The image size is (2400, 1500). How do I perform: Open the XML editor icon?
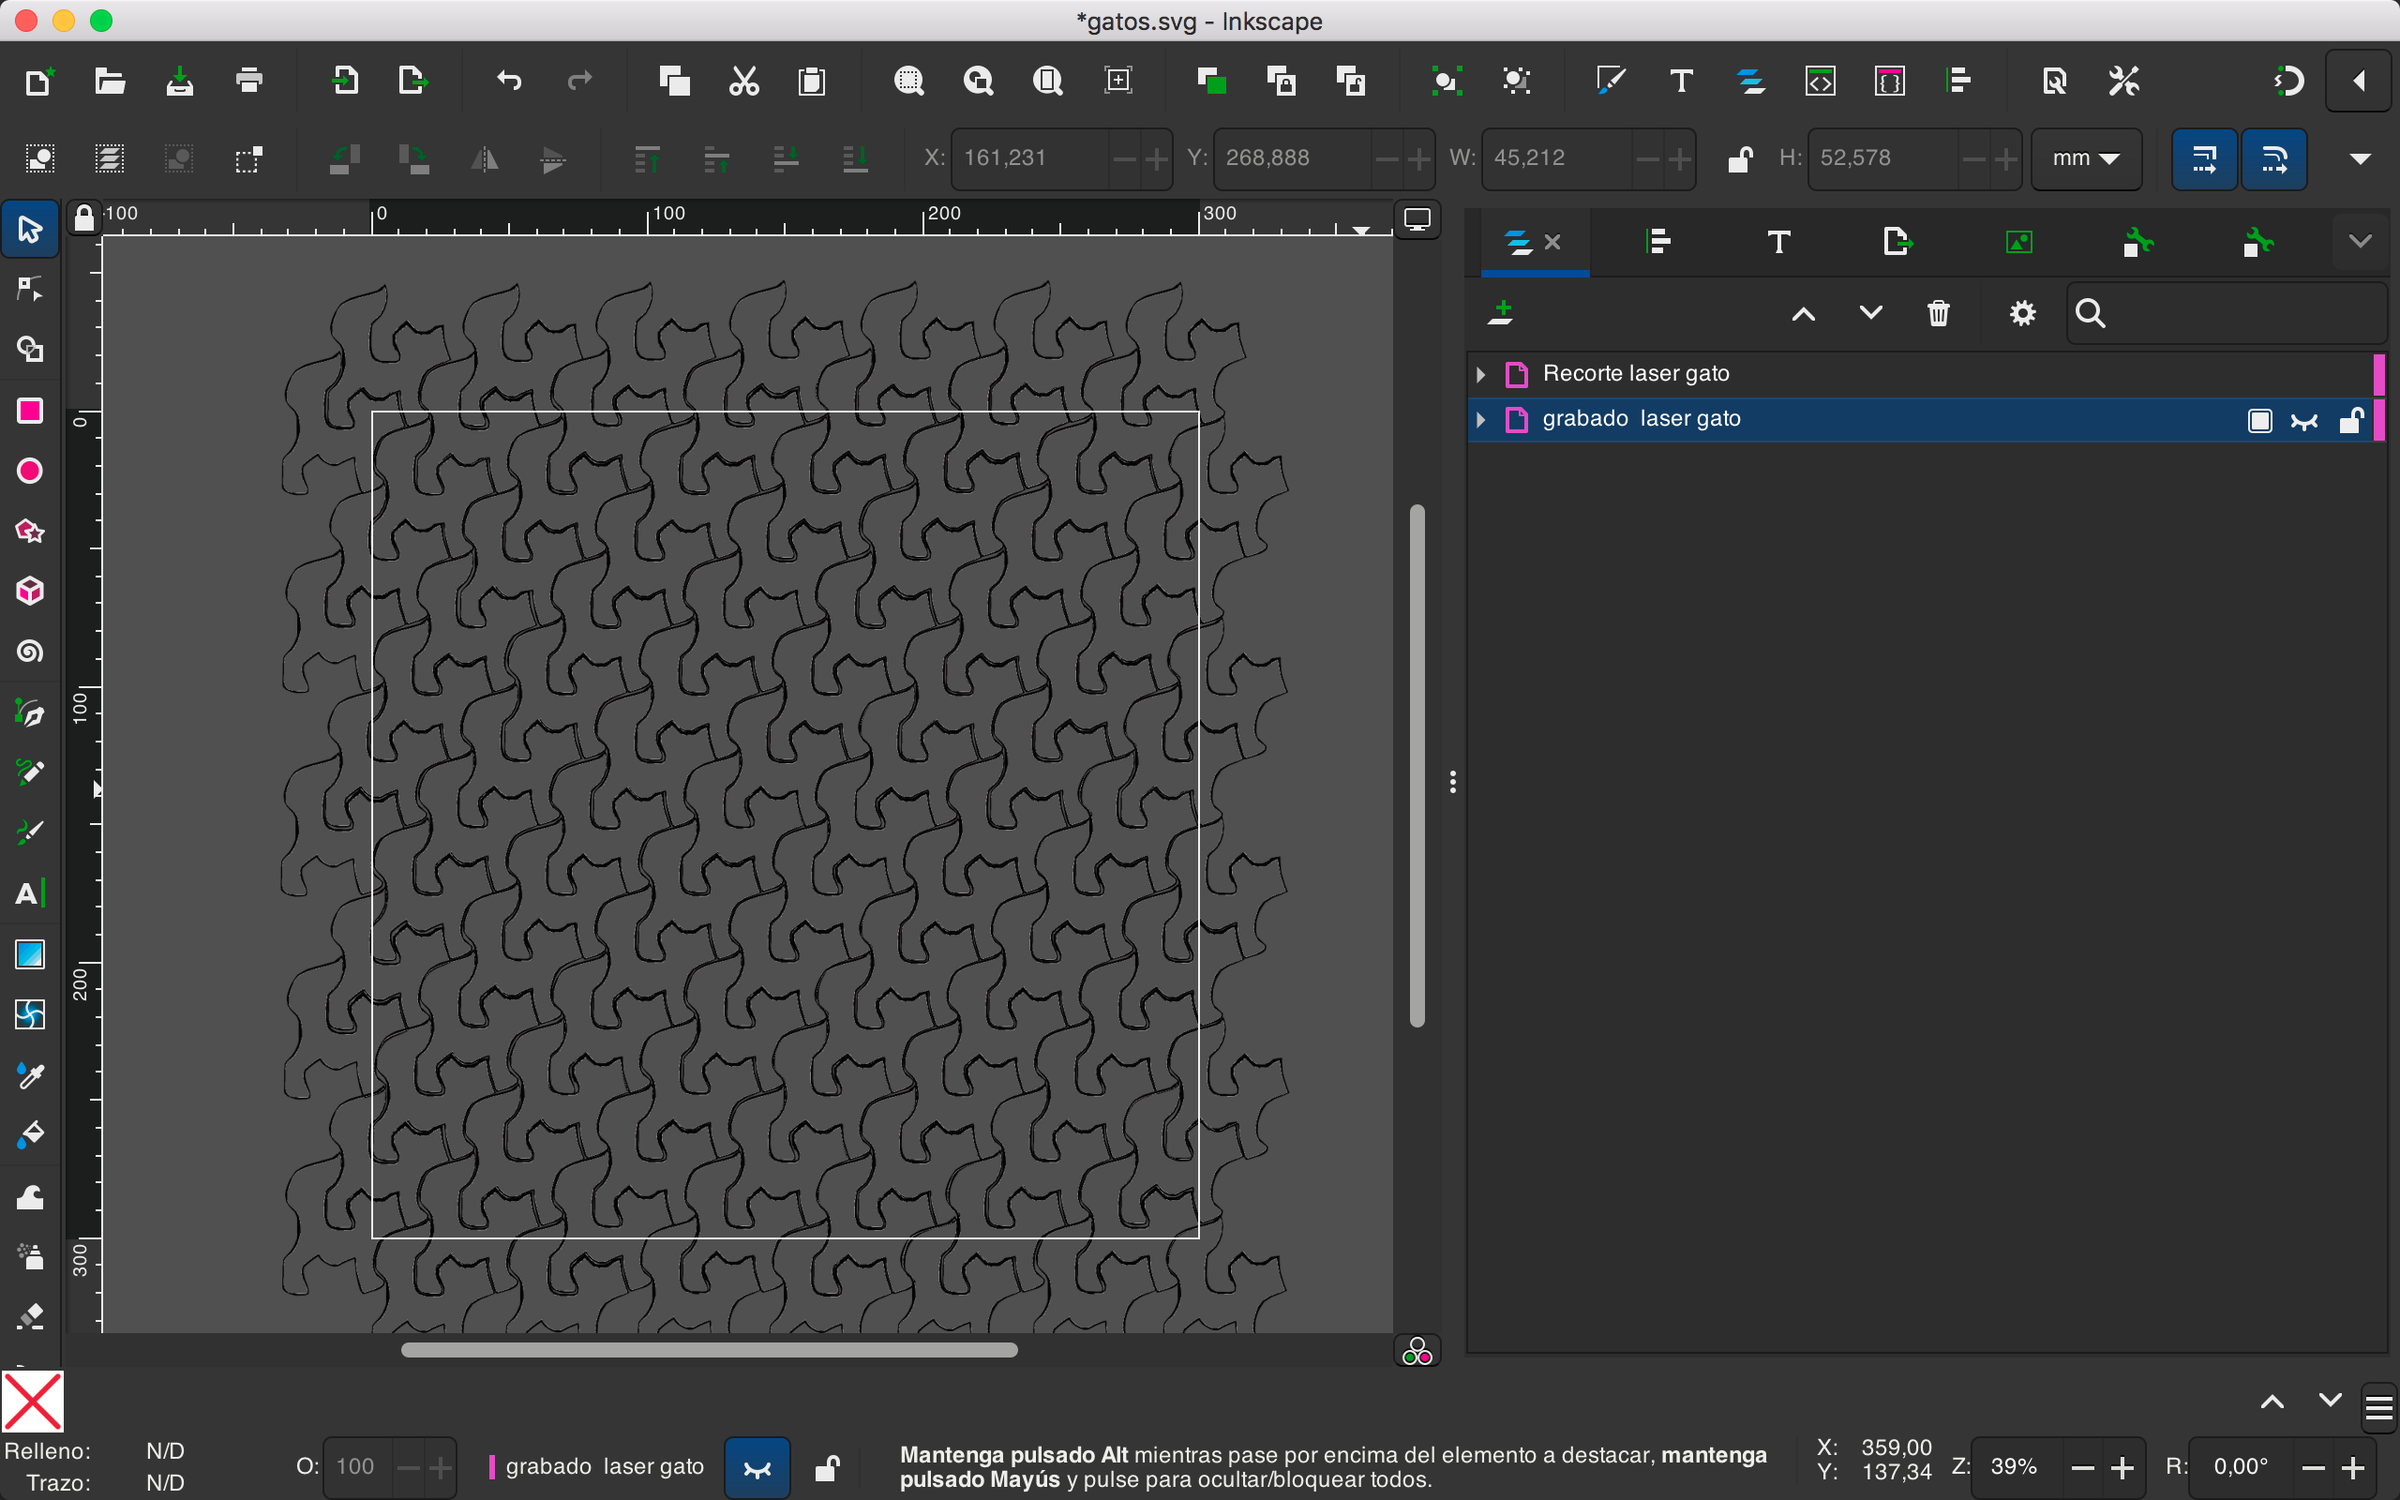1820,81
